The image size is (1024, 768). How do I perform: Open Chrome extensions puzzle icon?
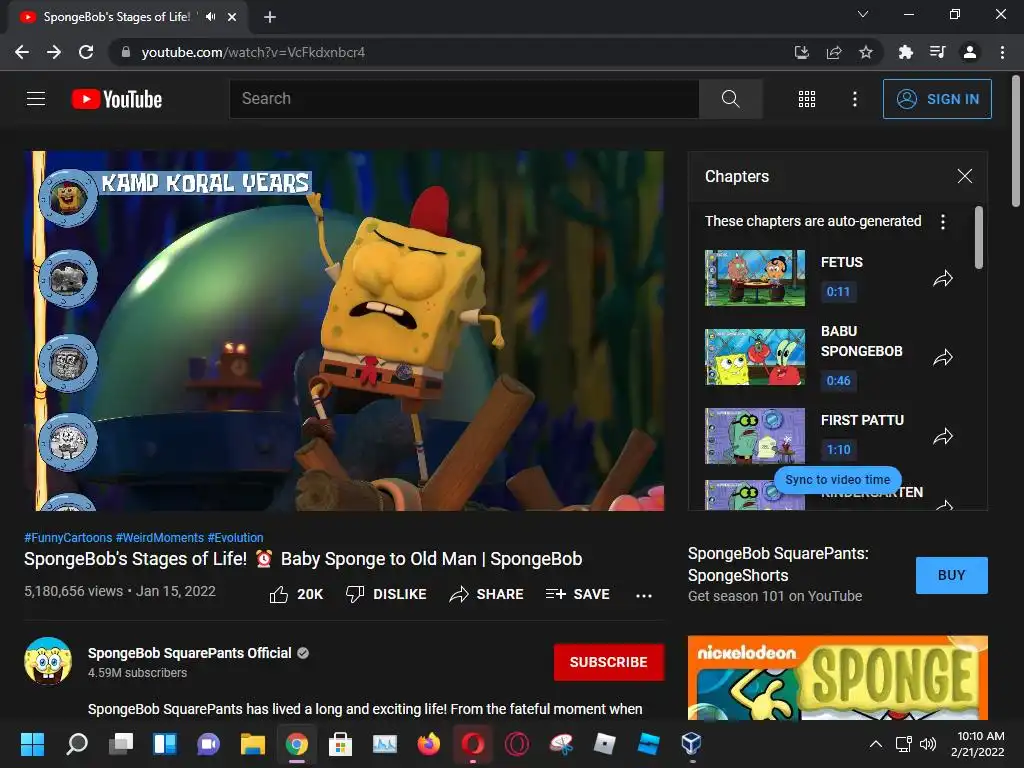pos(905,52)
